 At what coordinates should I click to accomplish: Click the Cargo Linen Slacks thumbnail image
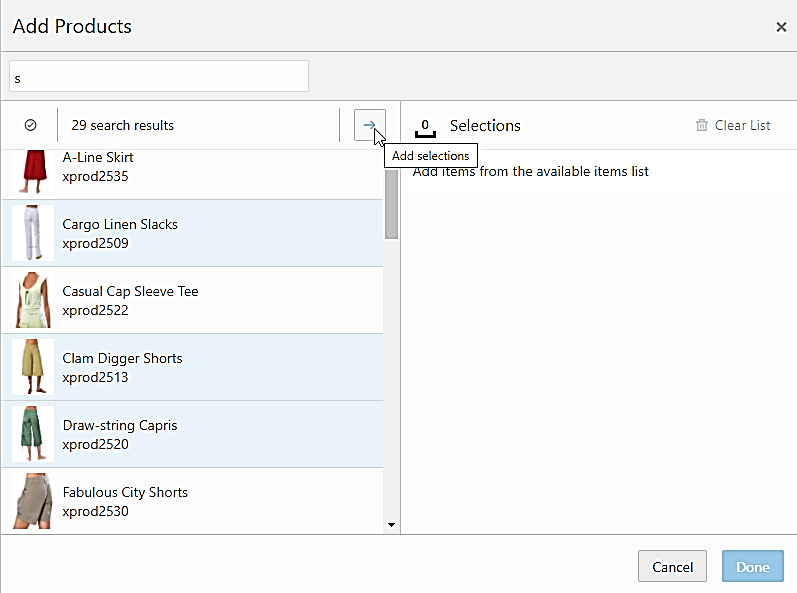pos(33,233)
